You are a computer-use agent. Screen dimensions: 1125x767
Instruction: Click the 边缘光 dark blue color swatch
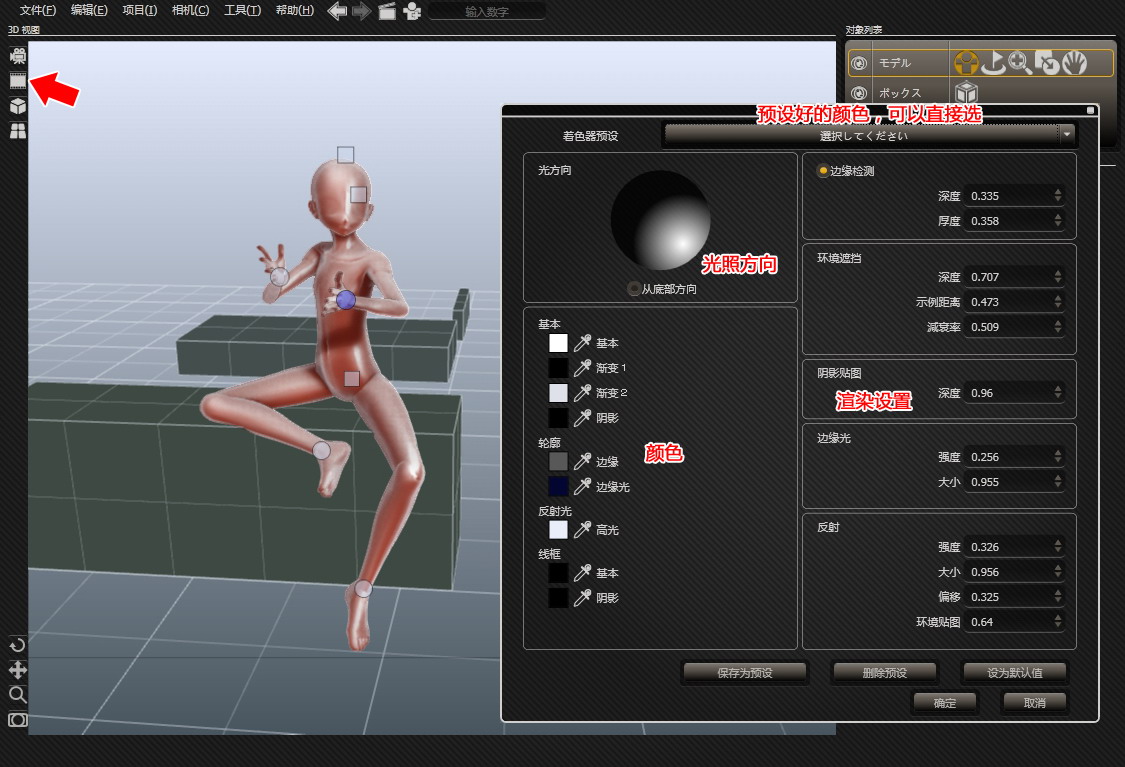(x=558, y=487)
